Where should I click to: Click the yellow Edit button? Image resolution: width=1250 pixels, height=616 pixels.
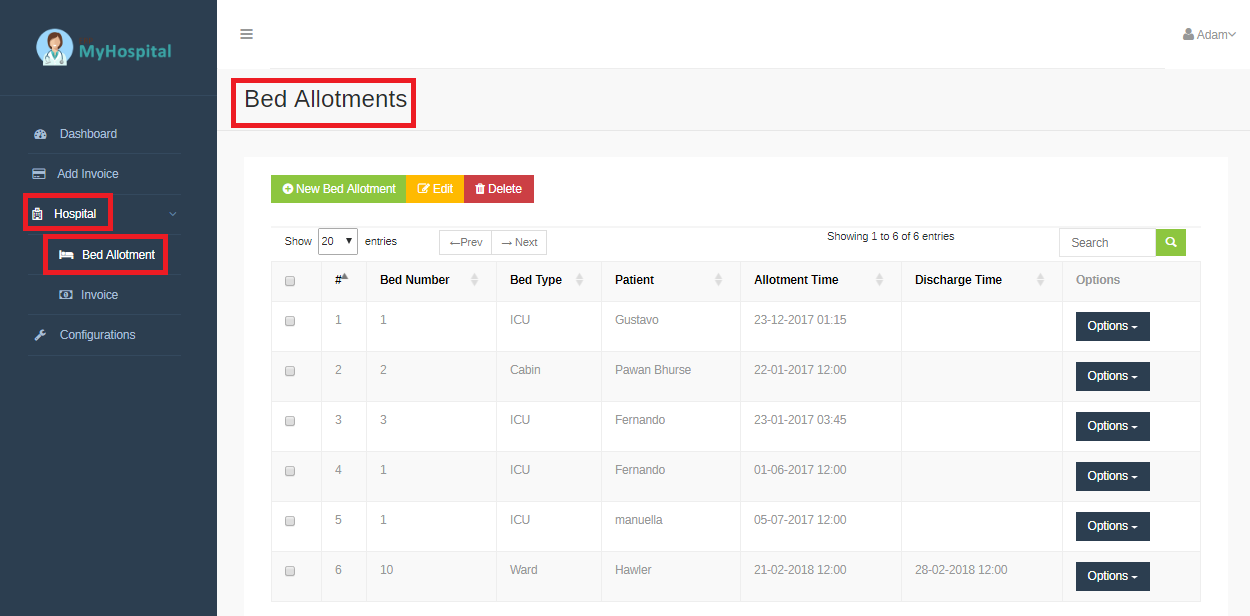[435, 189]
